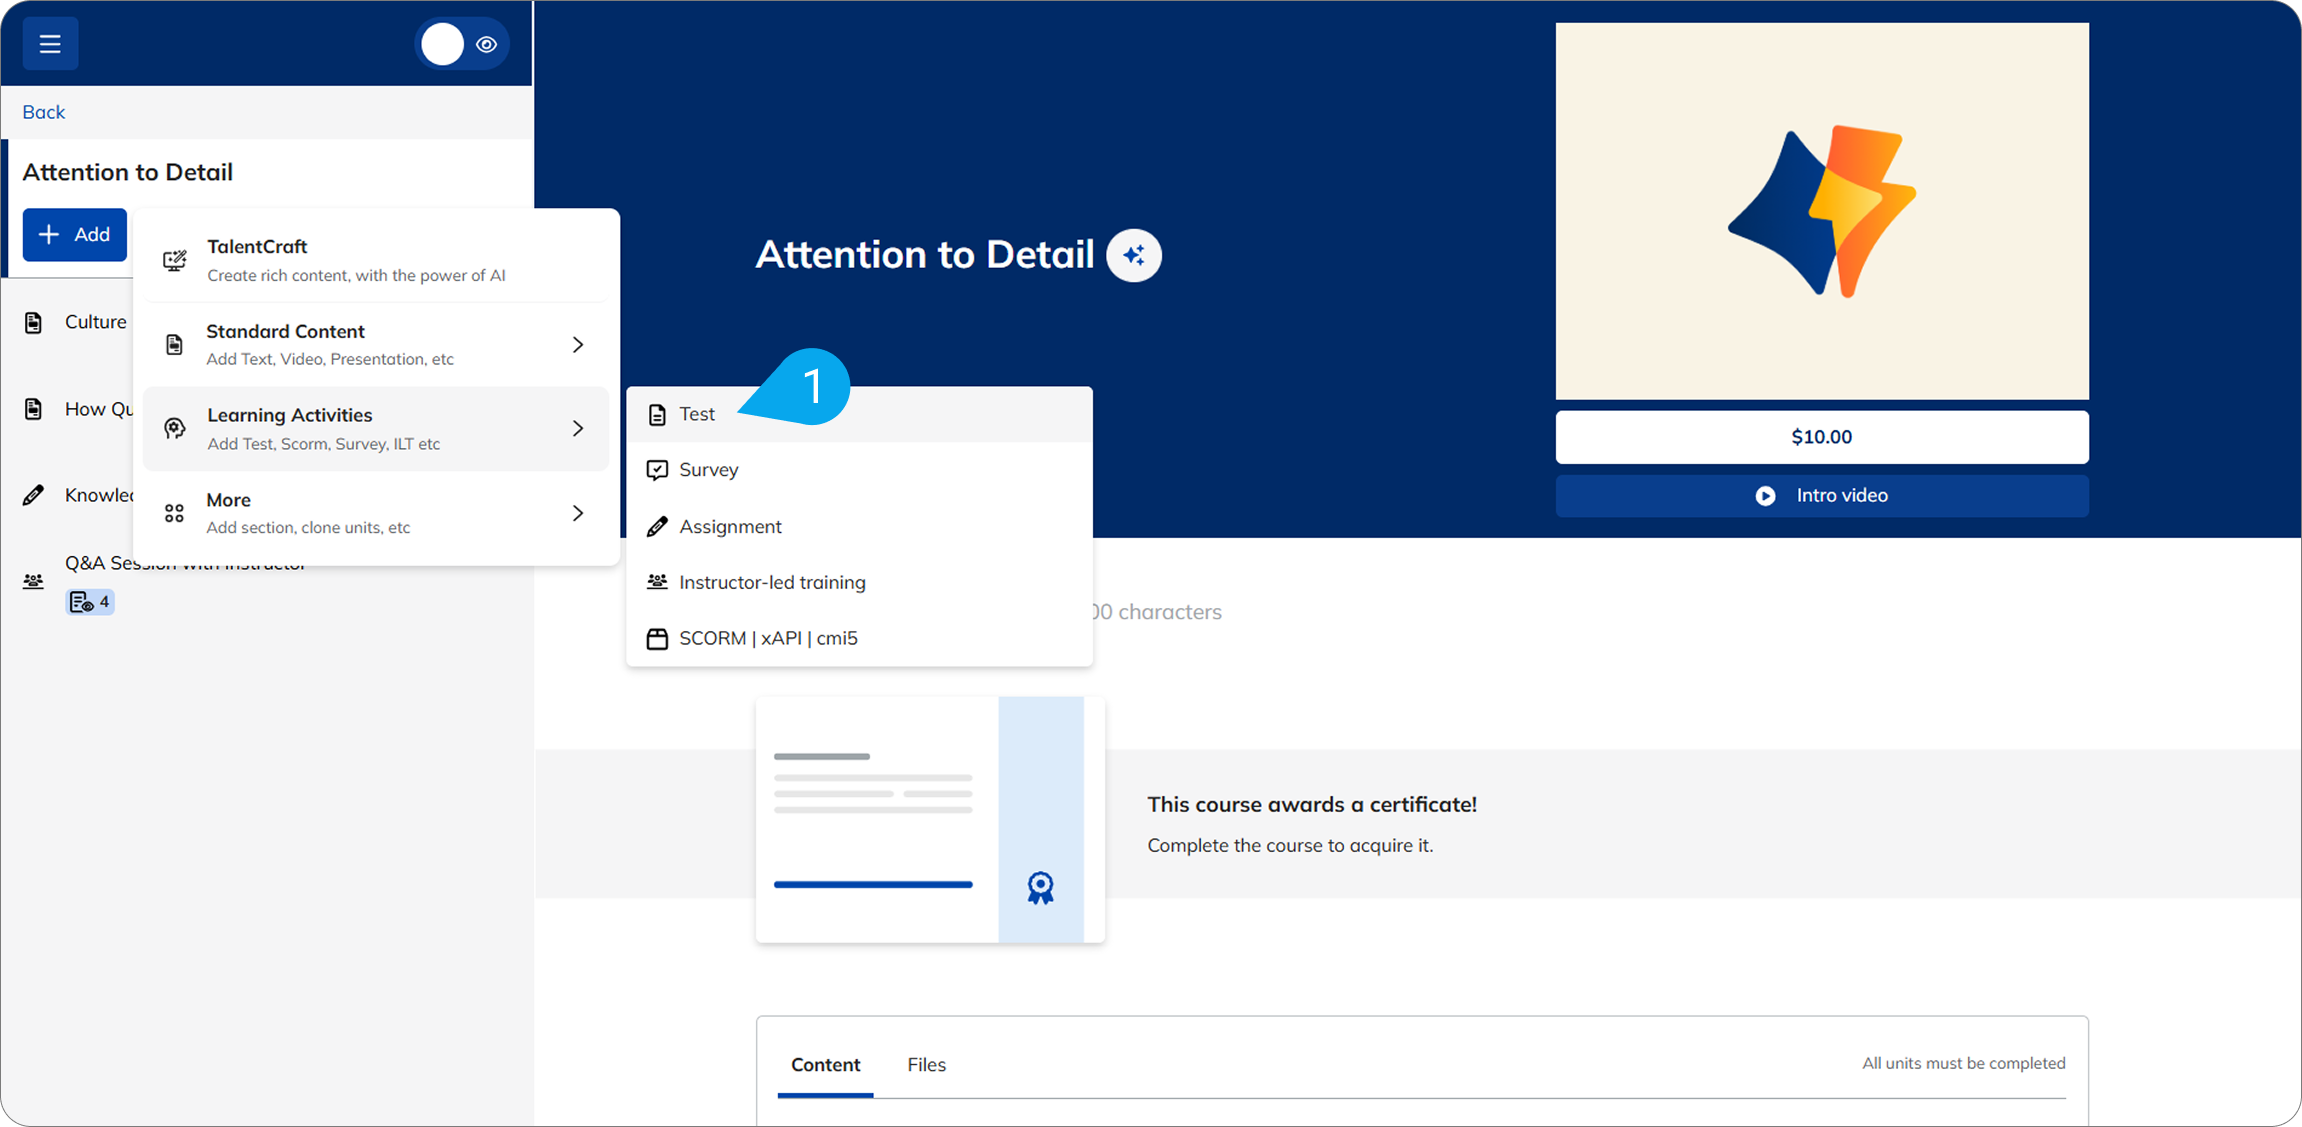
Task: Click the TalentCraft icon
Action: (x=175, y=261)
